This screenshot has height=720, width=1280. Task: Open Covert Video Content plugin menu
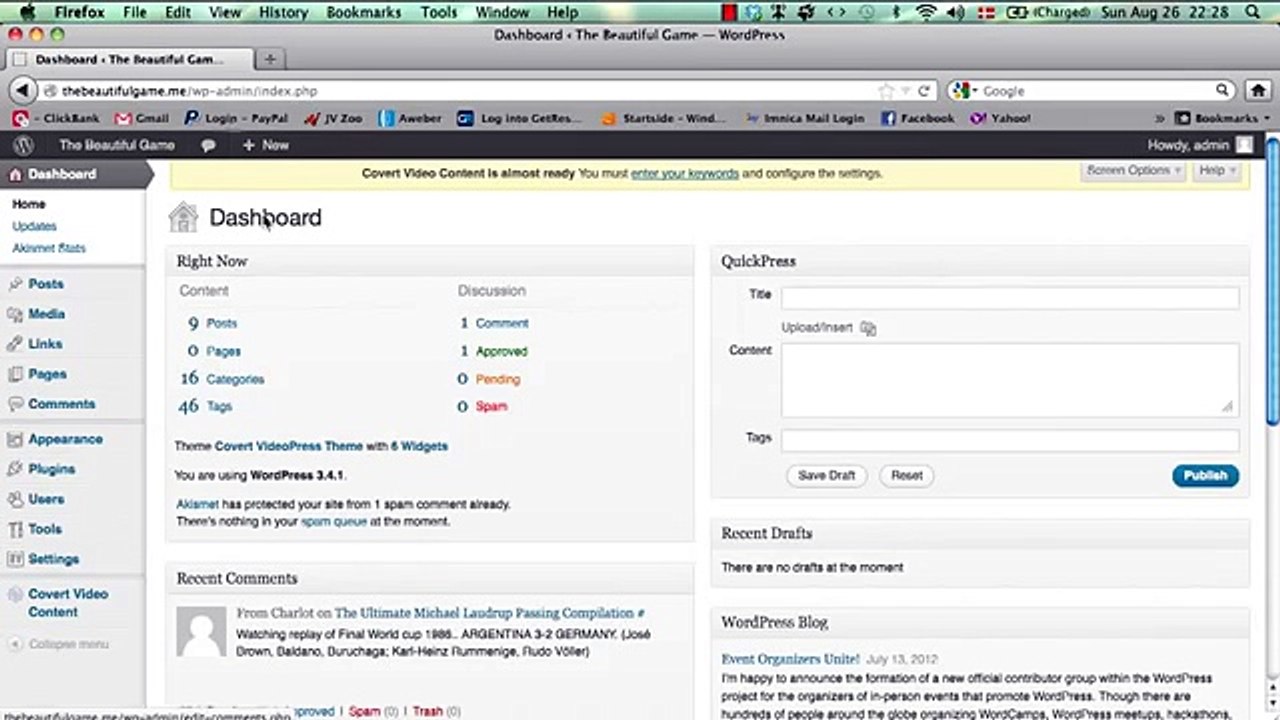coord(67,603)
